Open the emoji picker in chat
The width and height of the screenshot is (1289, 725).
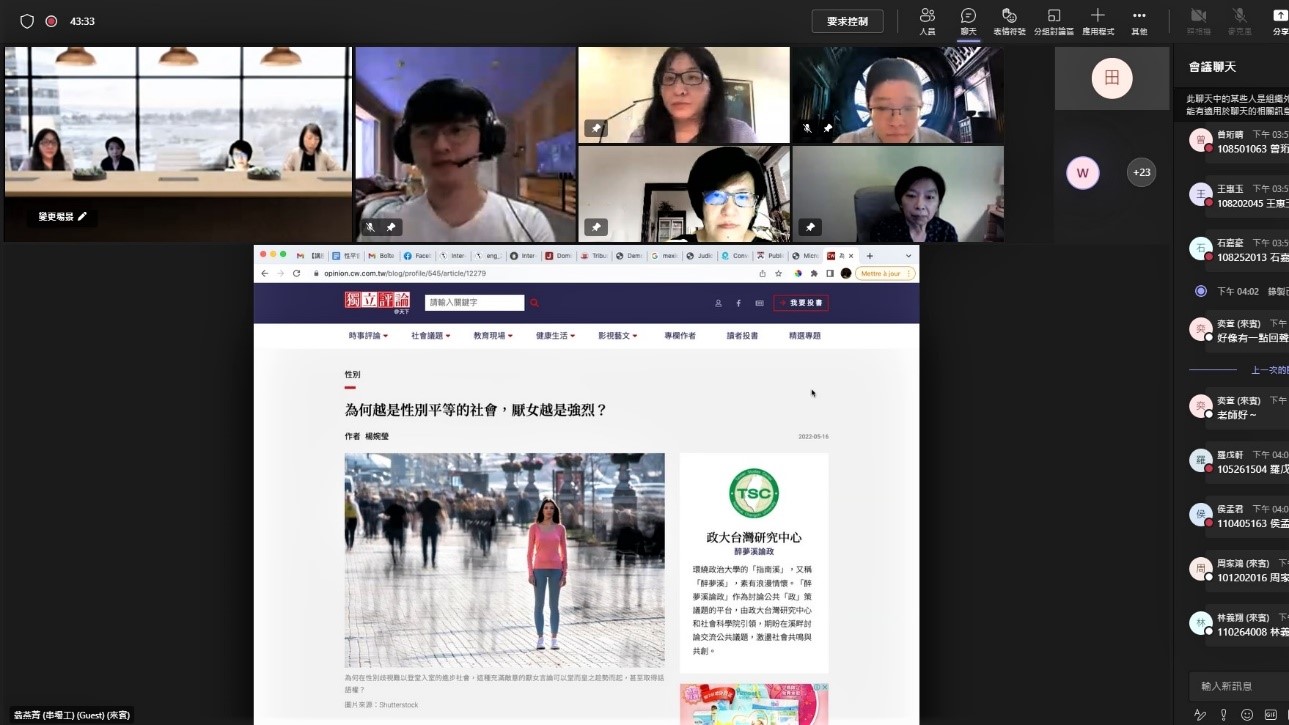[x=1247, y=714]
